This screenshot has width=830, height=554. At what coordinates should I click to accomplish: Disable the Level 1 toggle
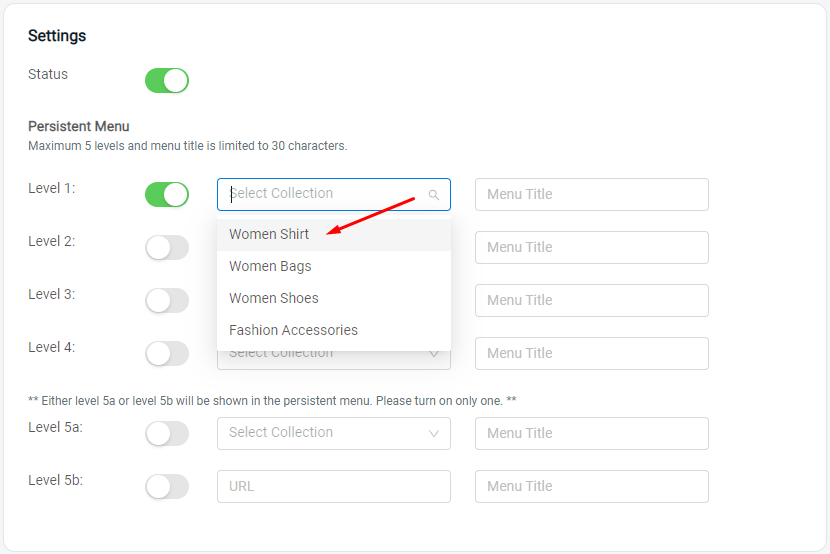(x=166, y=194)
